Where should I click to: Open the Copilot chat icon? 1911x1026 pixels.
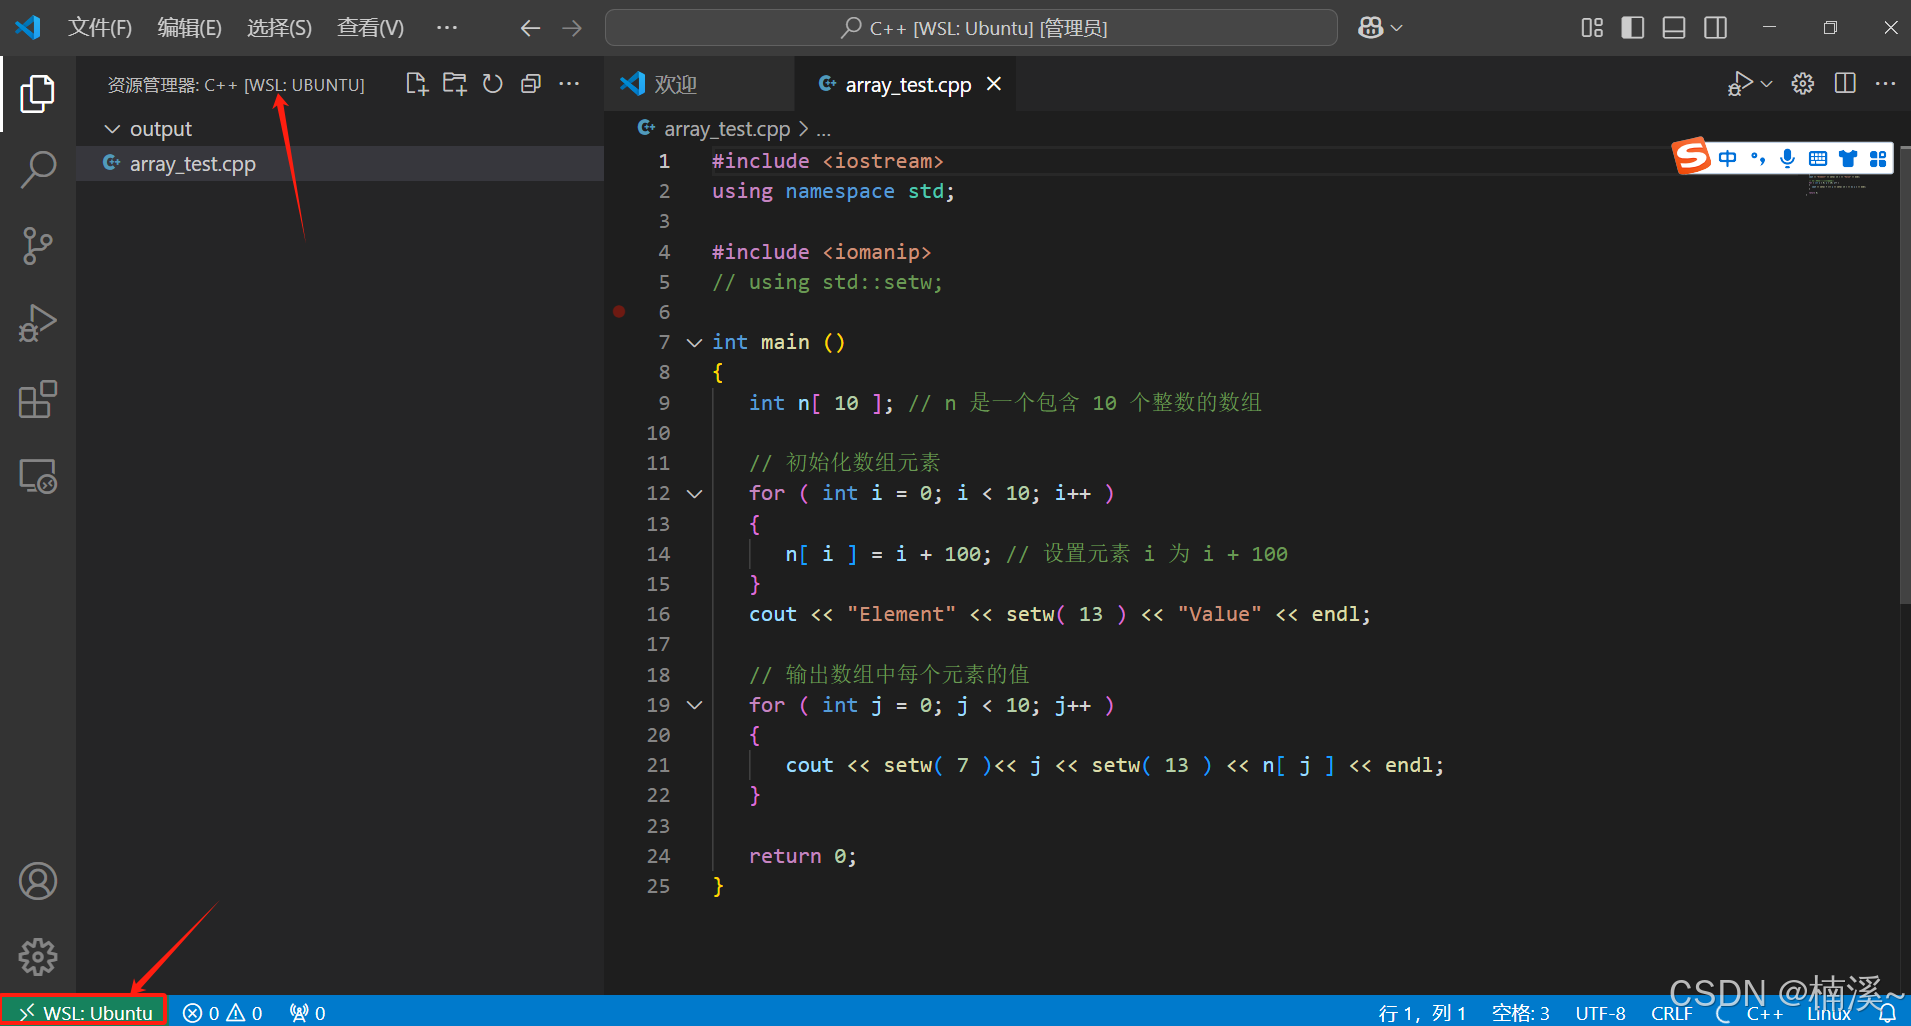1370,28
